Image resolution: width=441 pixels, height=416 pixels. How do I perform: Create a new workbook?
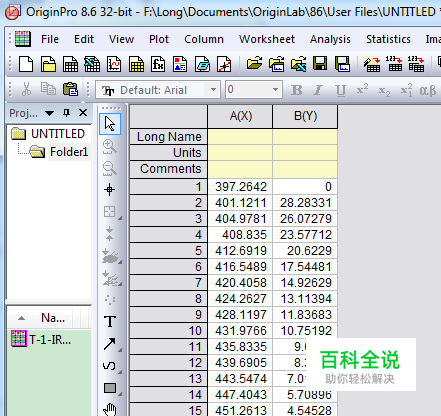[x=70, y=64]
